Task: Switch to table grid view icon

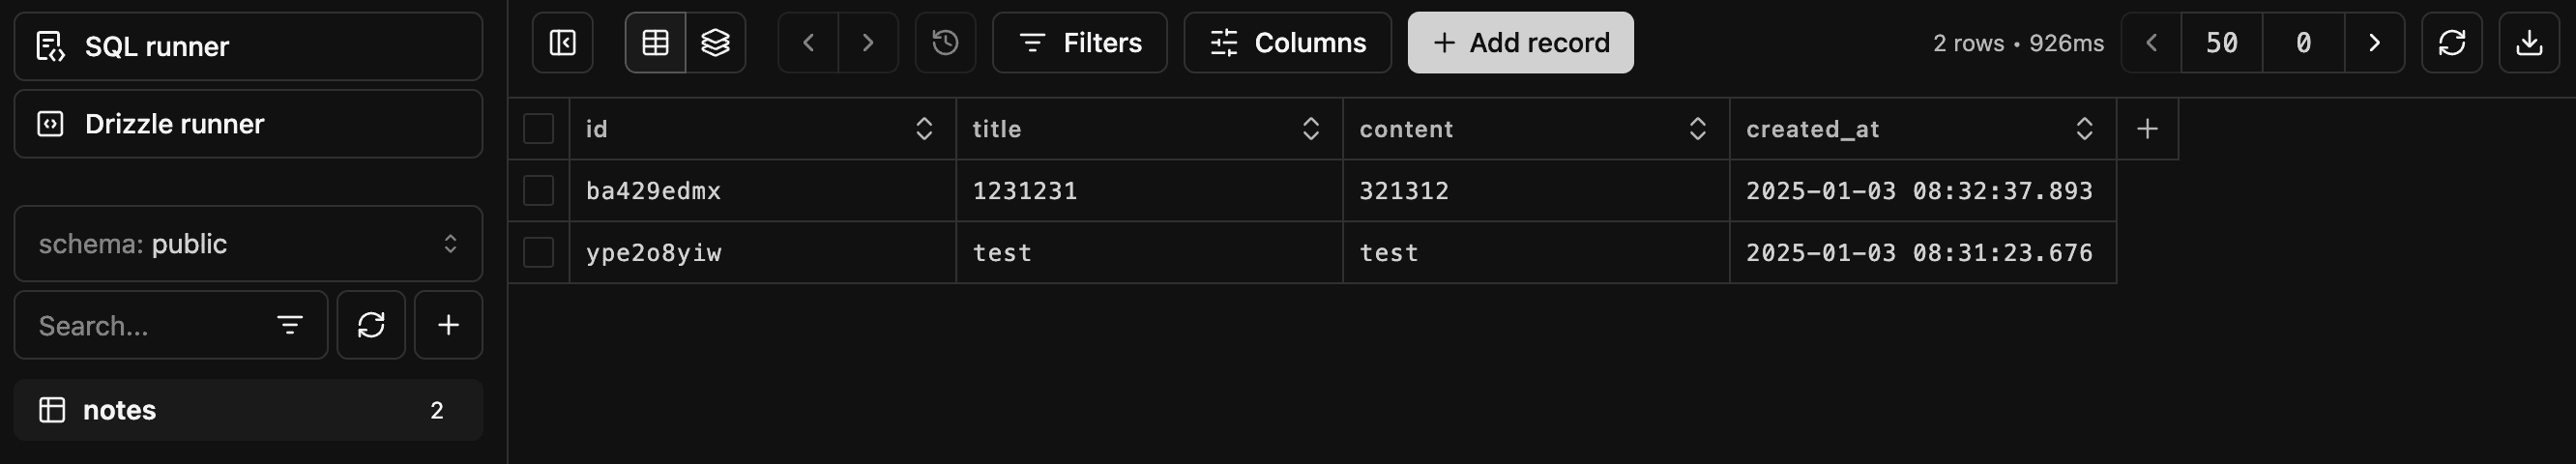Action: point(655,43)
